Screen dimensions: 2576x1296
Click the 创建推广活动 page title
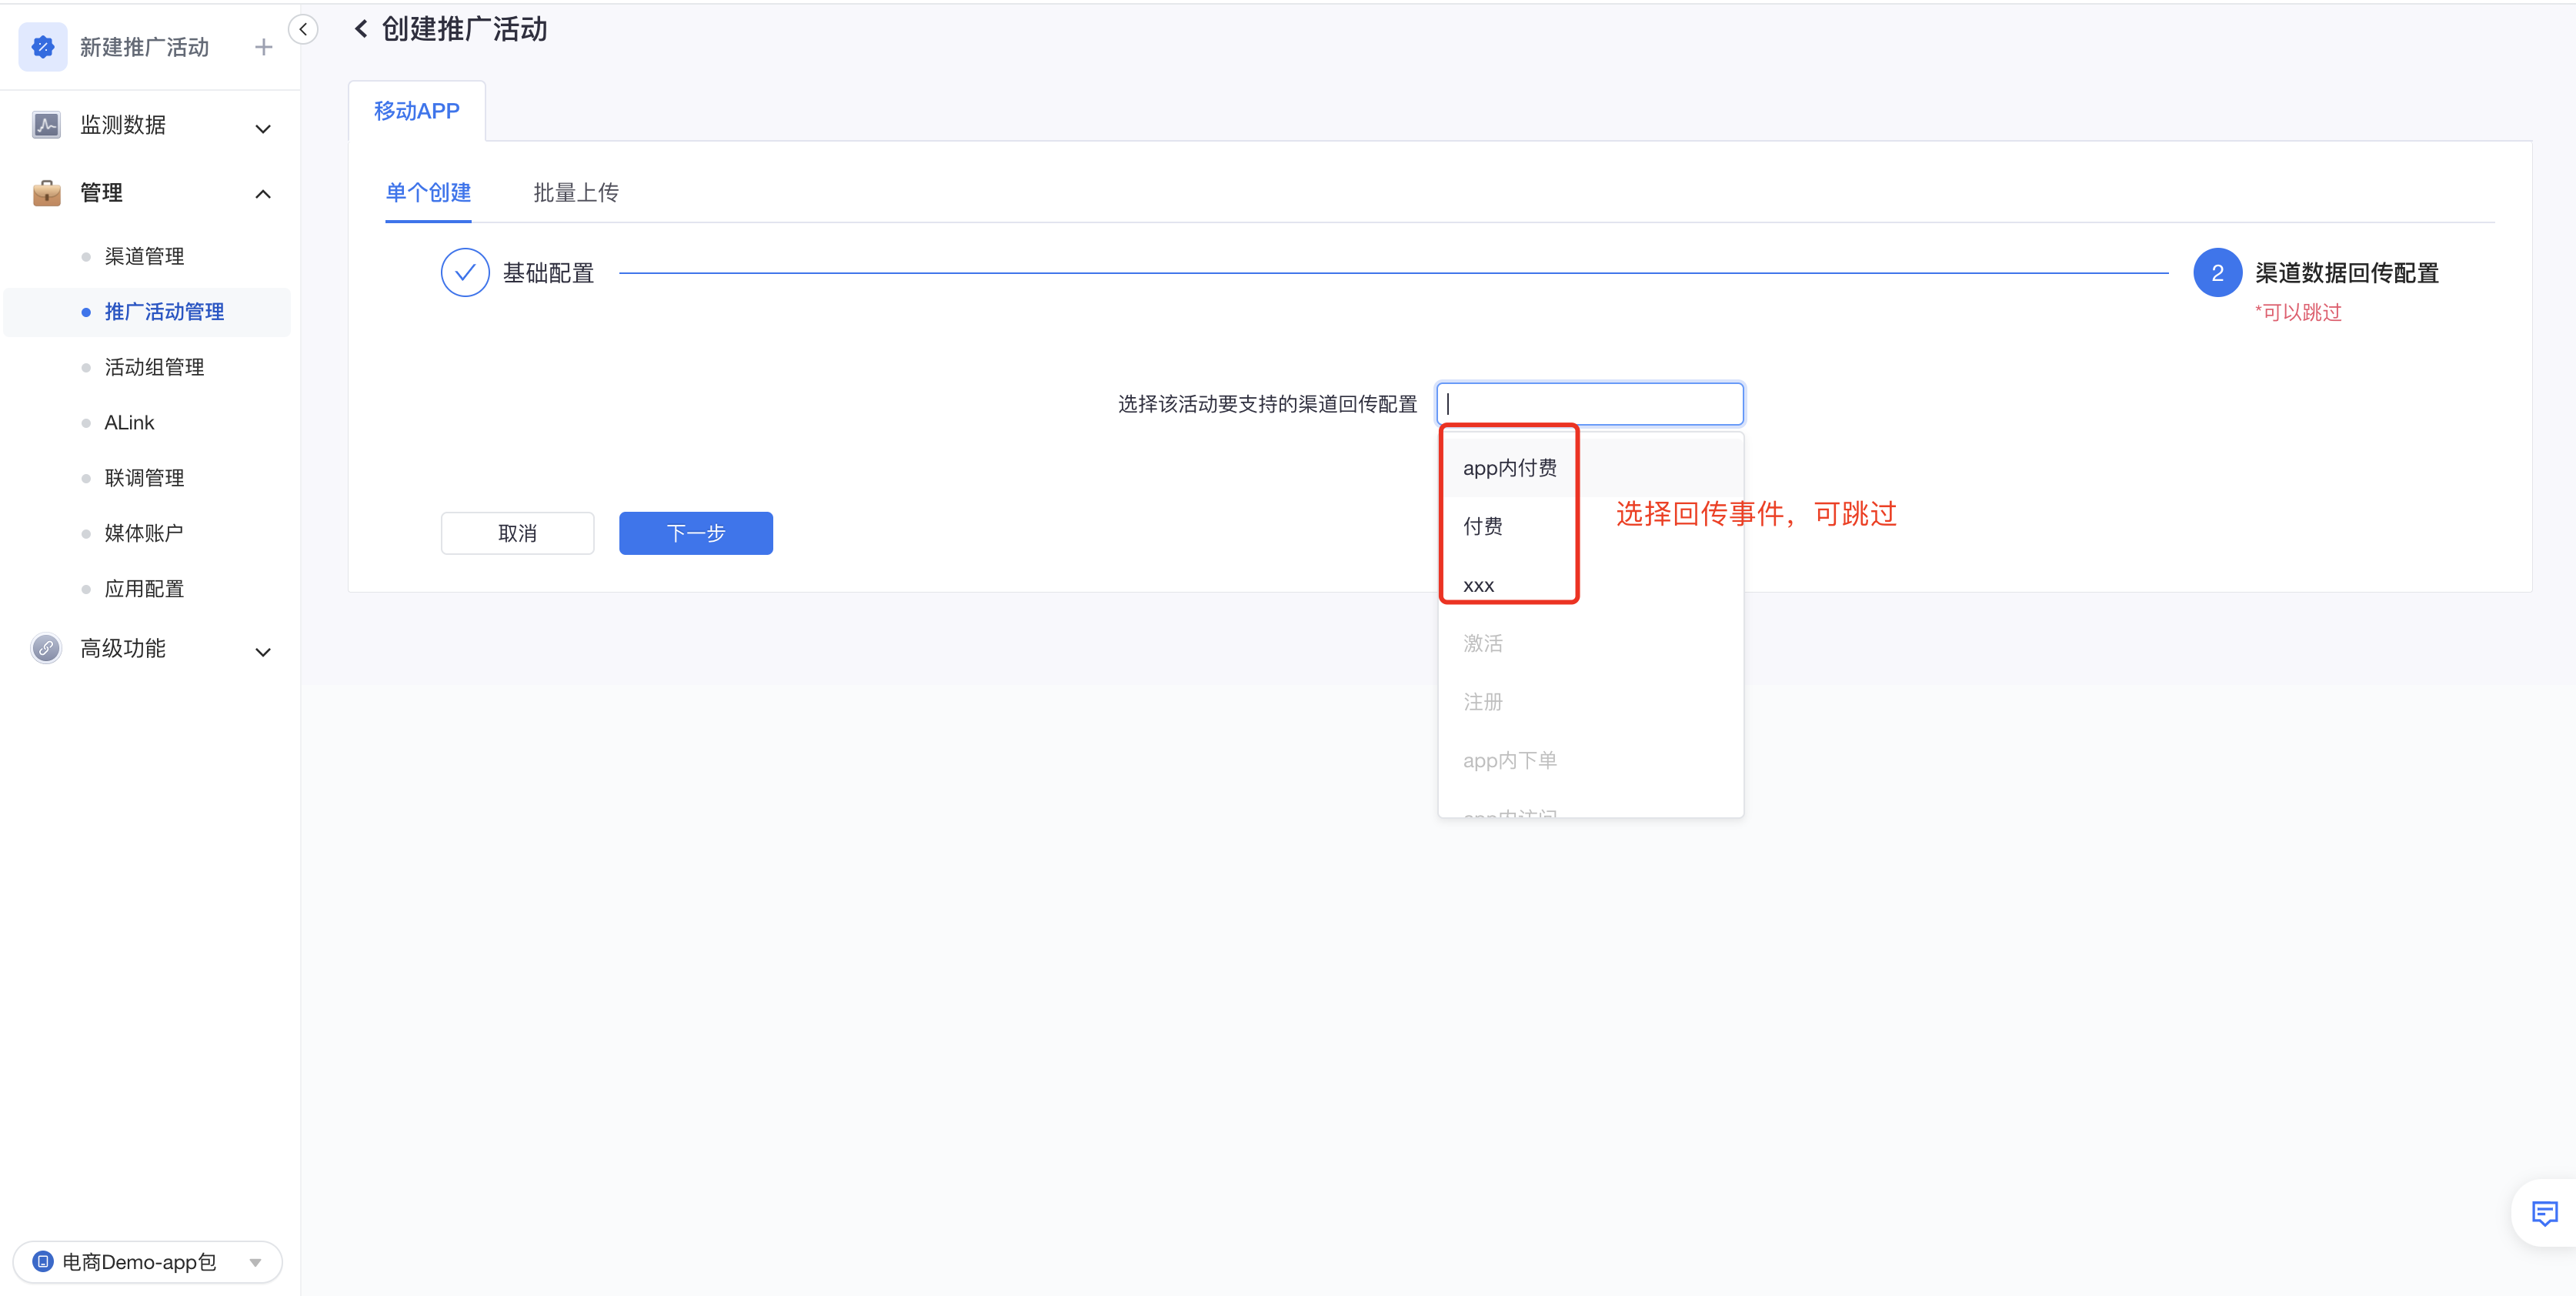pos(465,29)
